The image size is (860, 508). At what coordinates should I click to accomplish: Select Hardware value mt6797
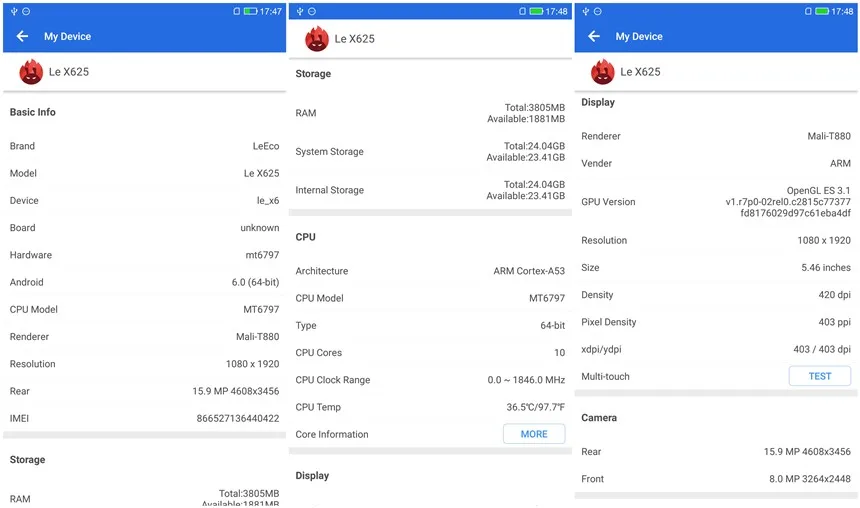(262, 255)
